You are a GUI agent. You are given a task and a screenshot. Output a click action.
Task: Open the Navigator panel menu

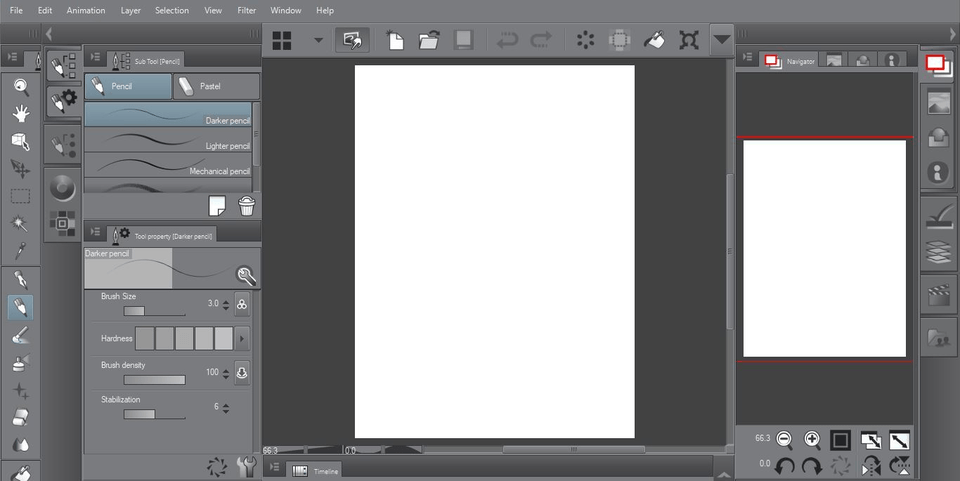pos(747,58)
